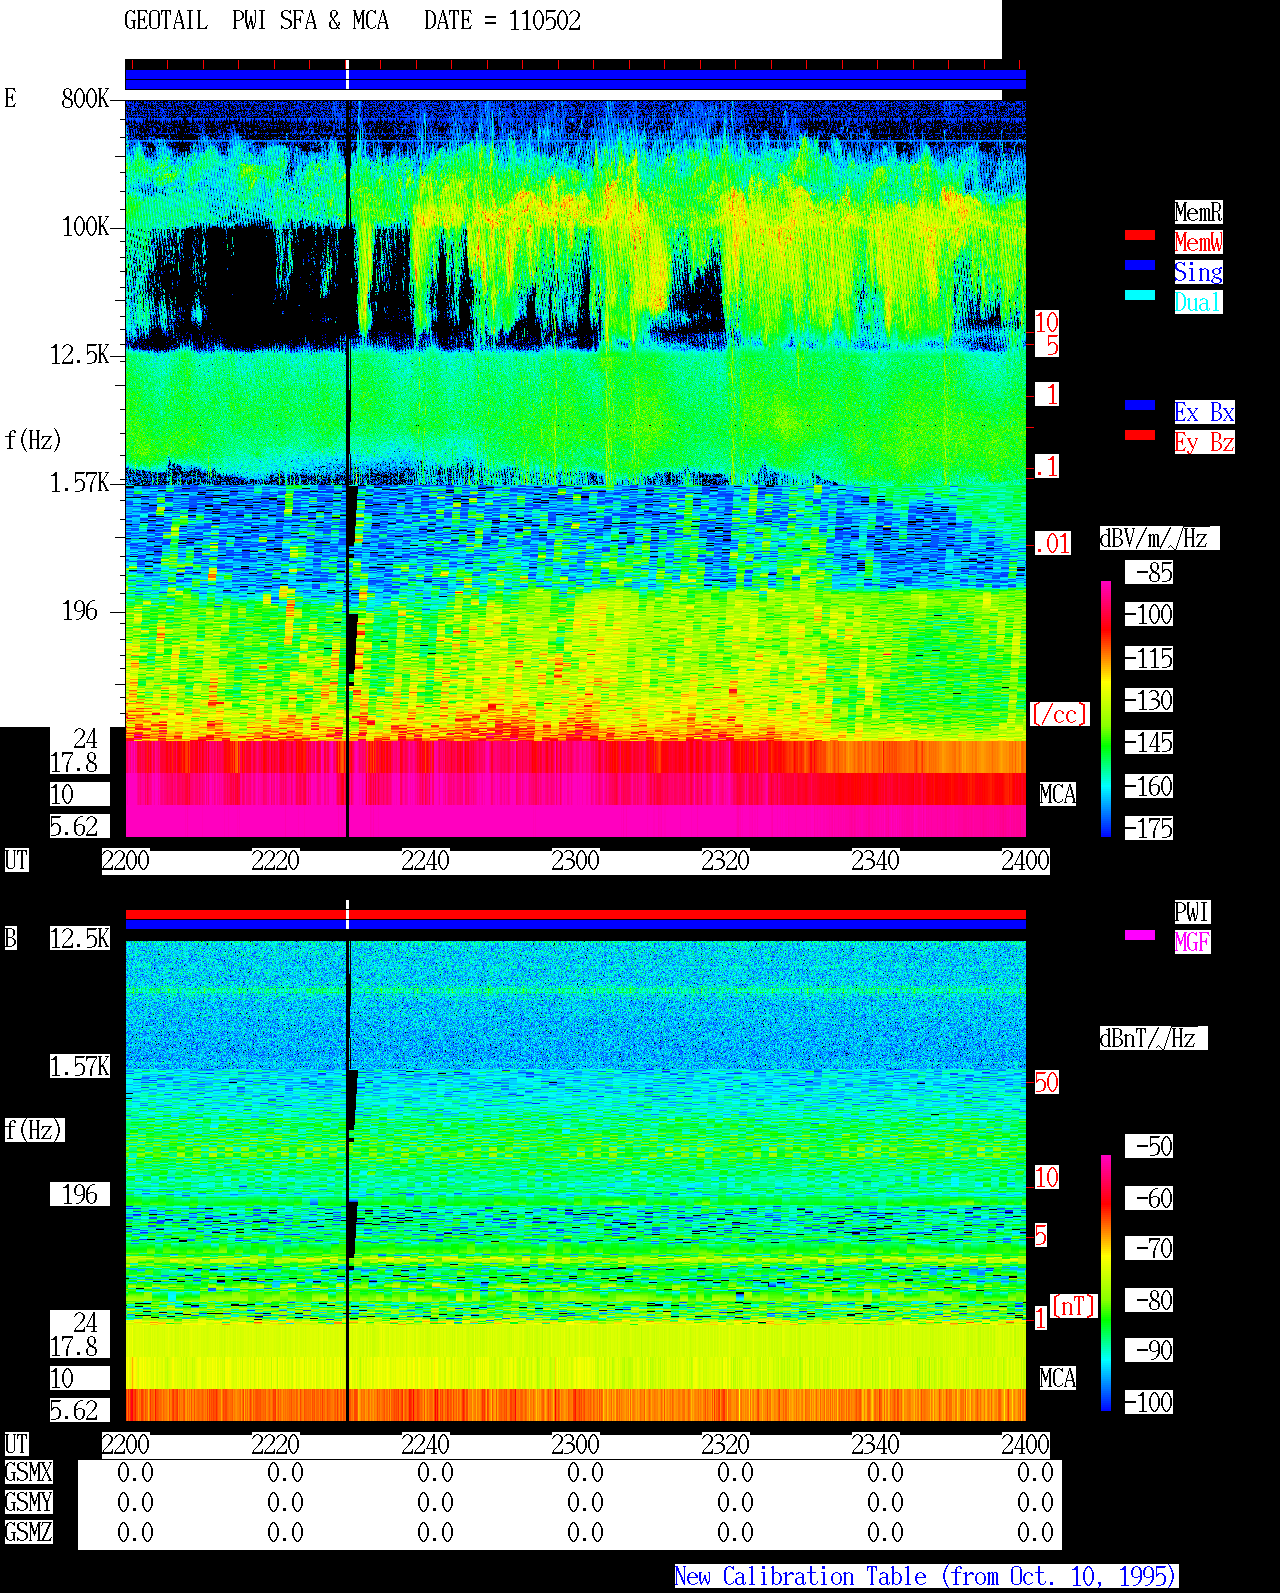Click the MemR legend label
This screenshot has height=1593, width=1280.
1198,212
